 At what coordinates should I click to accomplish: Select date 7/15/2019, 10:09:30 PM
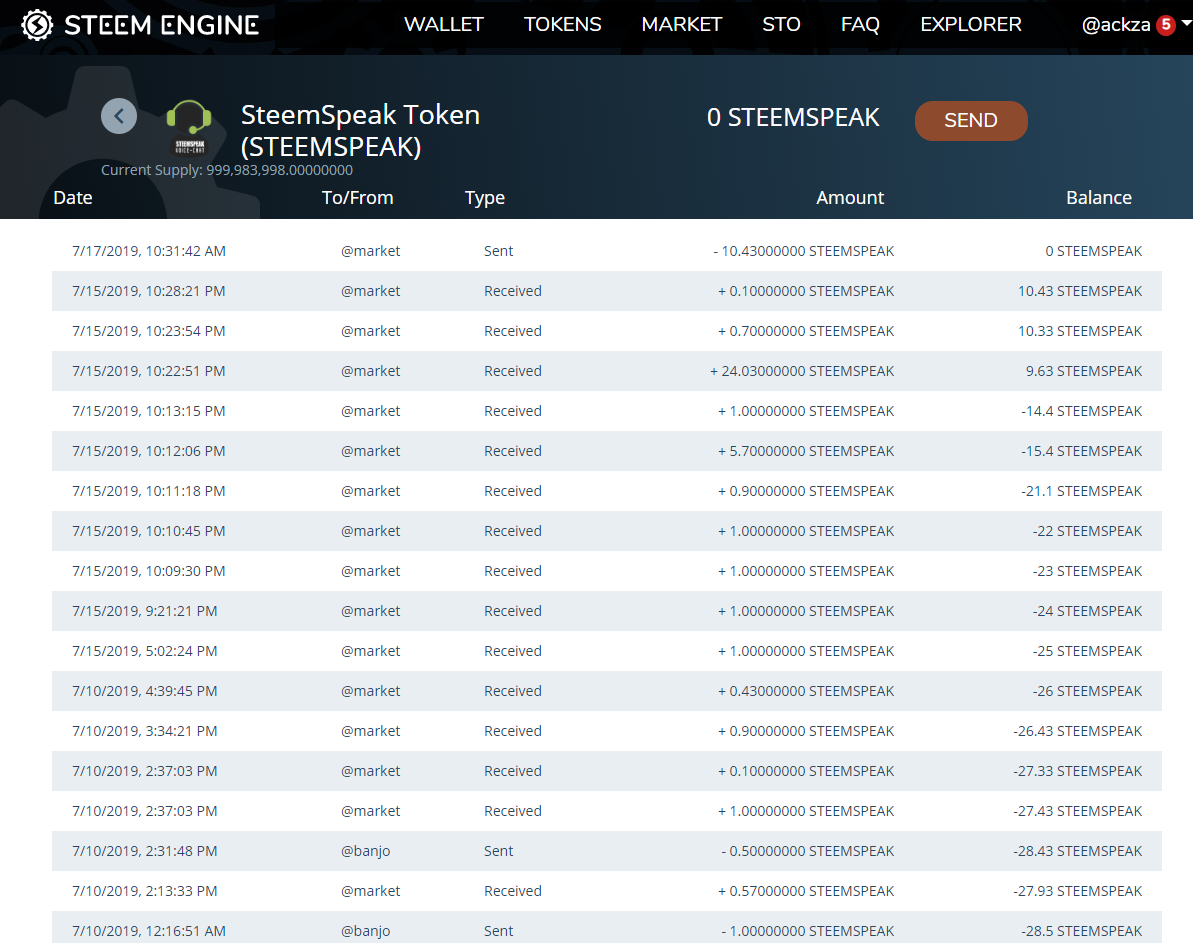click(x=149, y=571)
